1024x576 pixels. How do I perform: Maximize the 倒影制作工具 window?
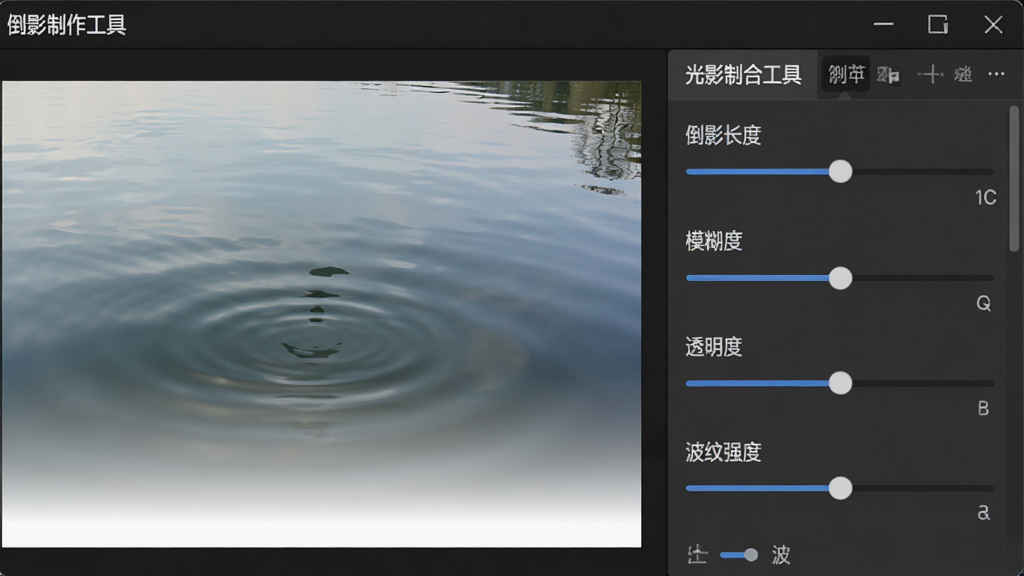(938, 25)
